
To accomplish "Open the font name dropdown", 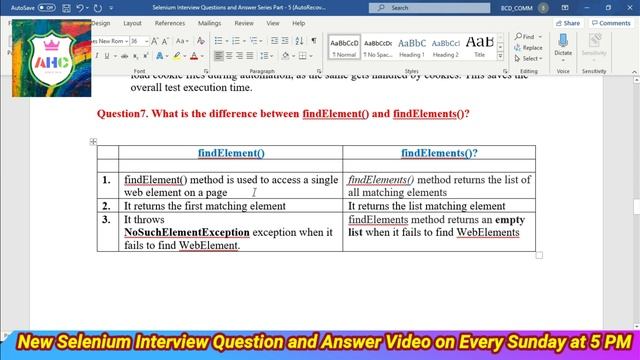I will click(127, 41).
